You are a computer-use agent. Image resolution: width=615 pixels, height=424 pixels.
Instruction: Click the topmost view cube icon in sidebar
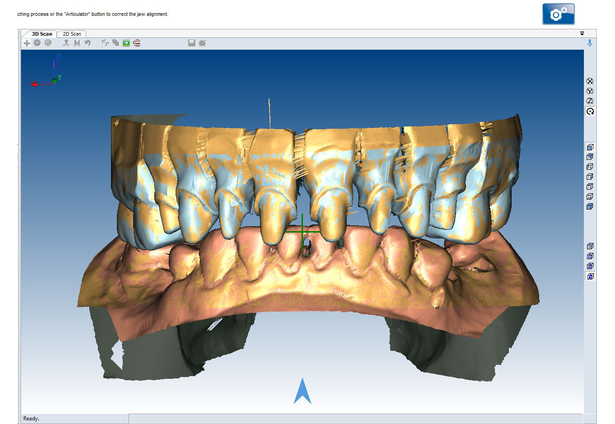coord(590,147)
